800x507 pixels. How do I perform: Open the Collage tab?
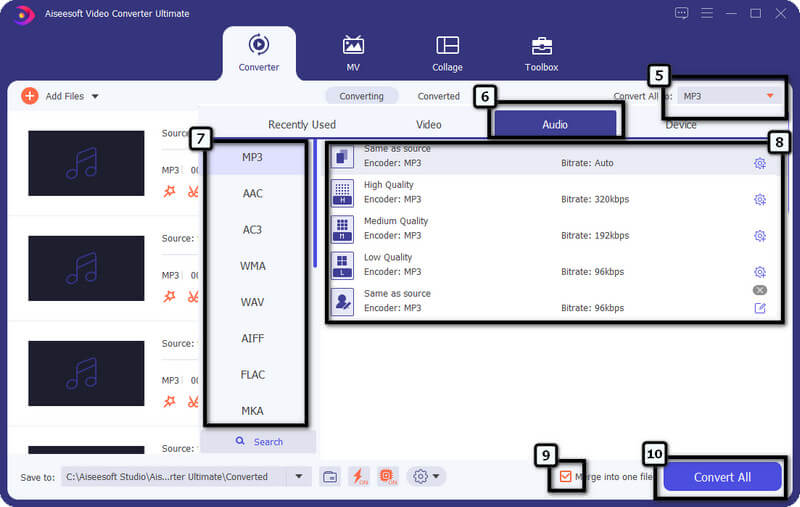tap(447, 53)
